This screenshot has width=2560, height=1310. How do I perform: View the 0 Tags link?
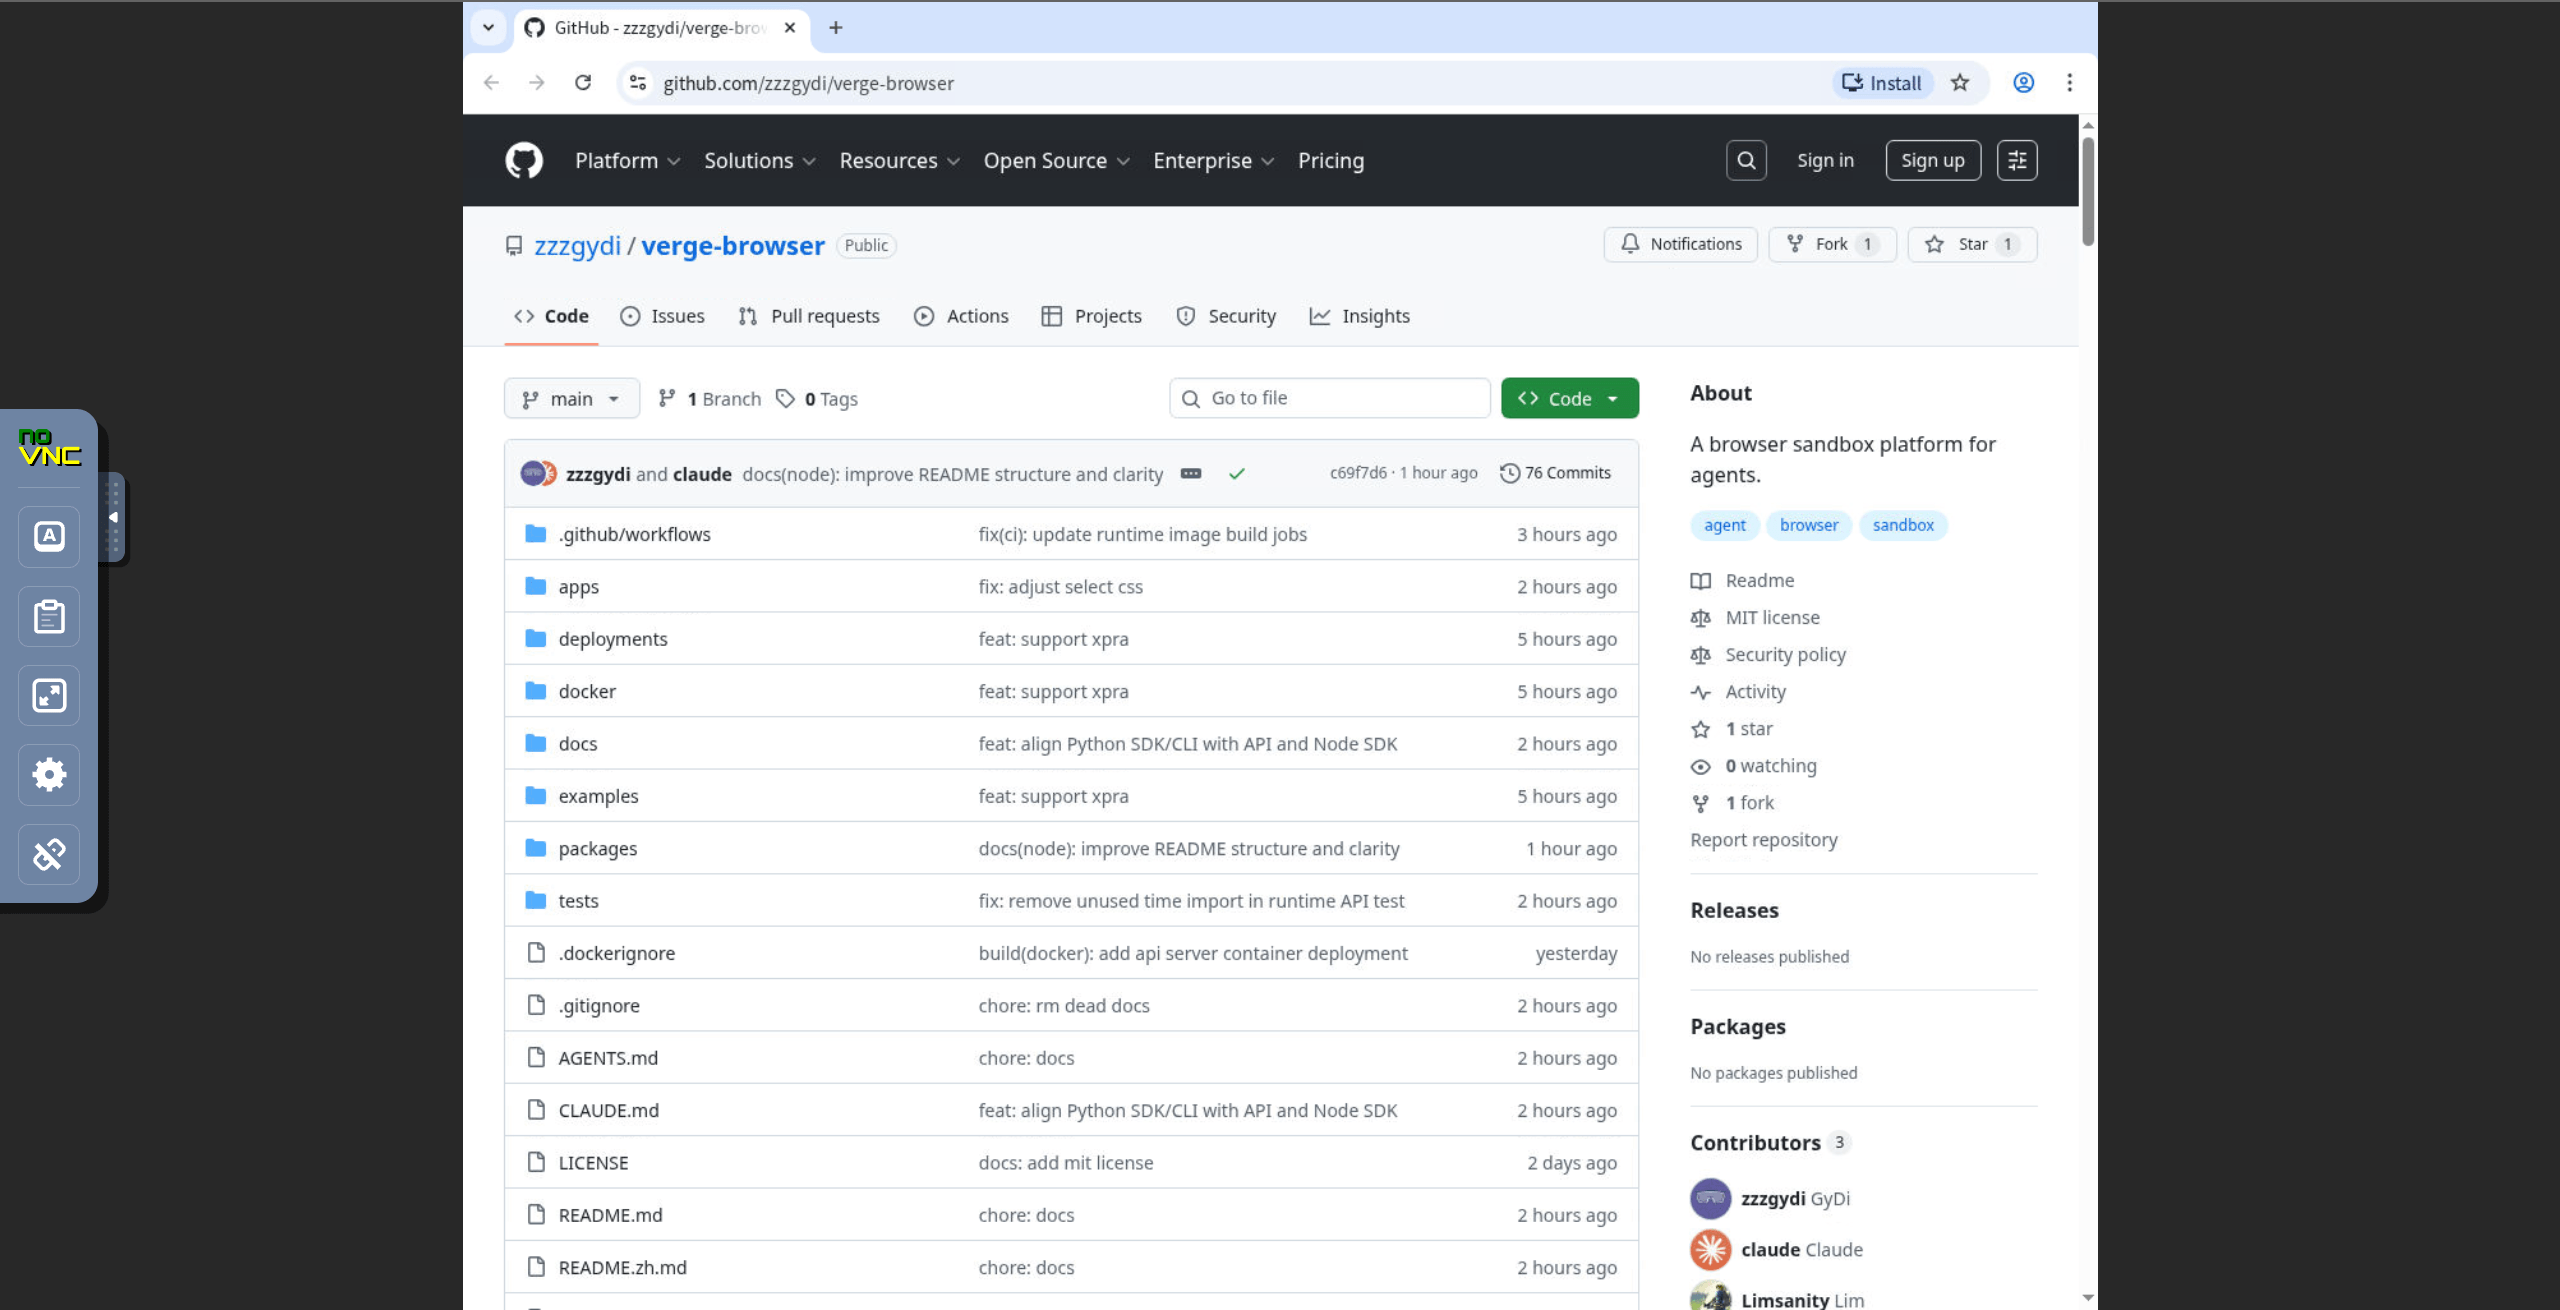(817, 399)
